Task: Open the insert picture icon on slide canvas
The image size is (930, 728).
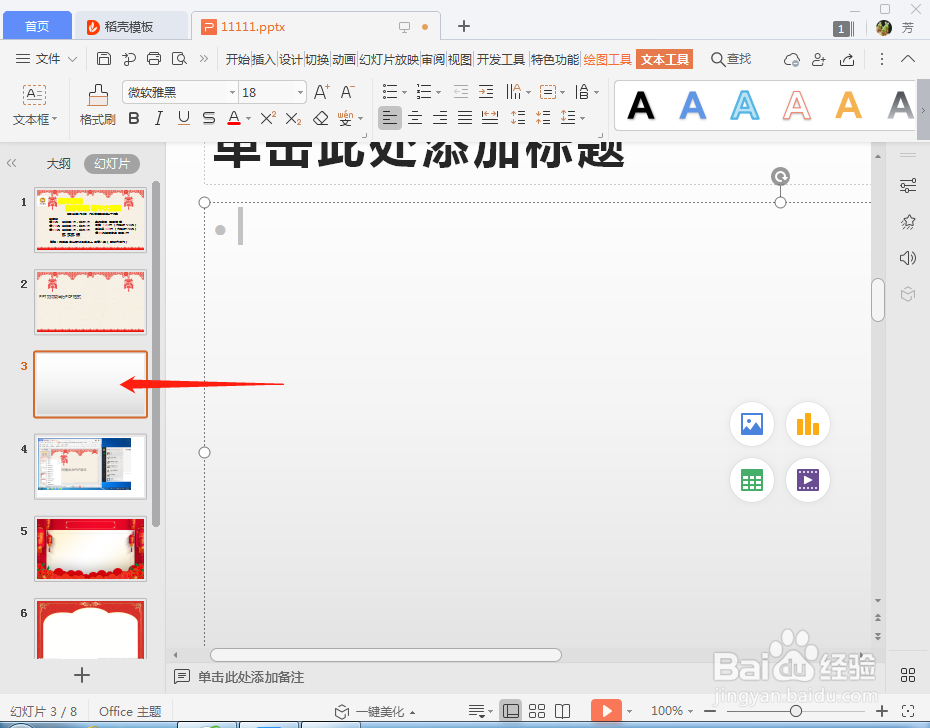Action: coord(751,424)
